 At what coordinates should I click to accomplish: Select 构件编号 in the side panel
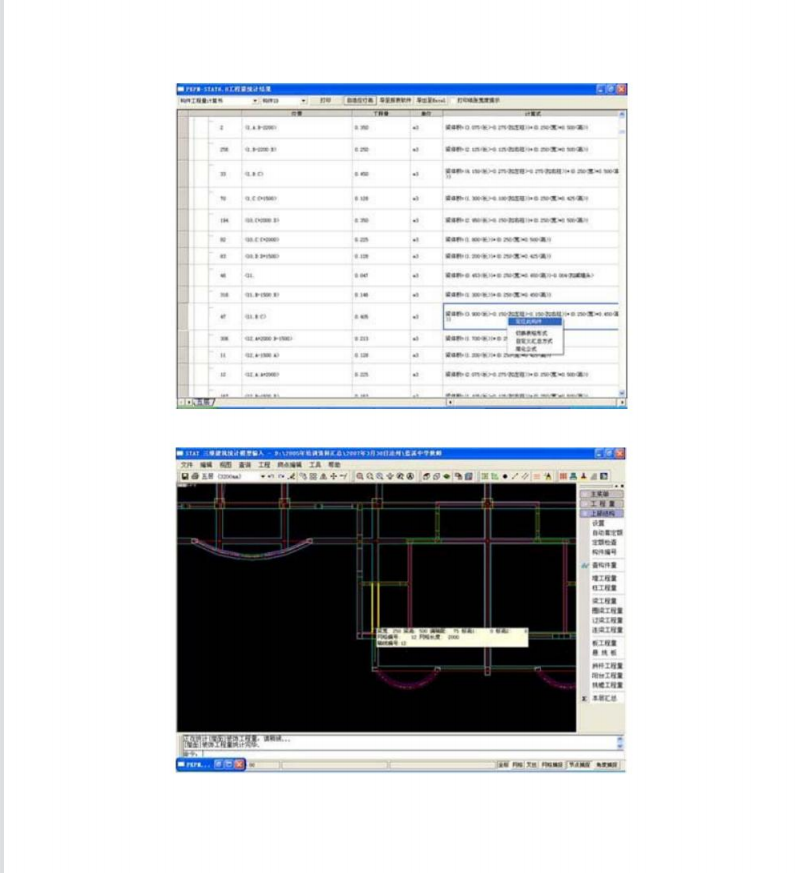click(604, 552)
